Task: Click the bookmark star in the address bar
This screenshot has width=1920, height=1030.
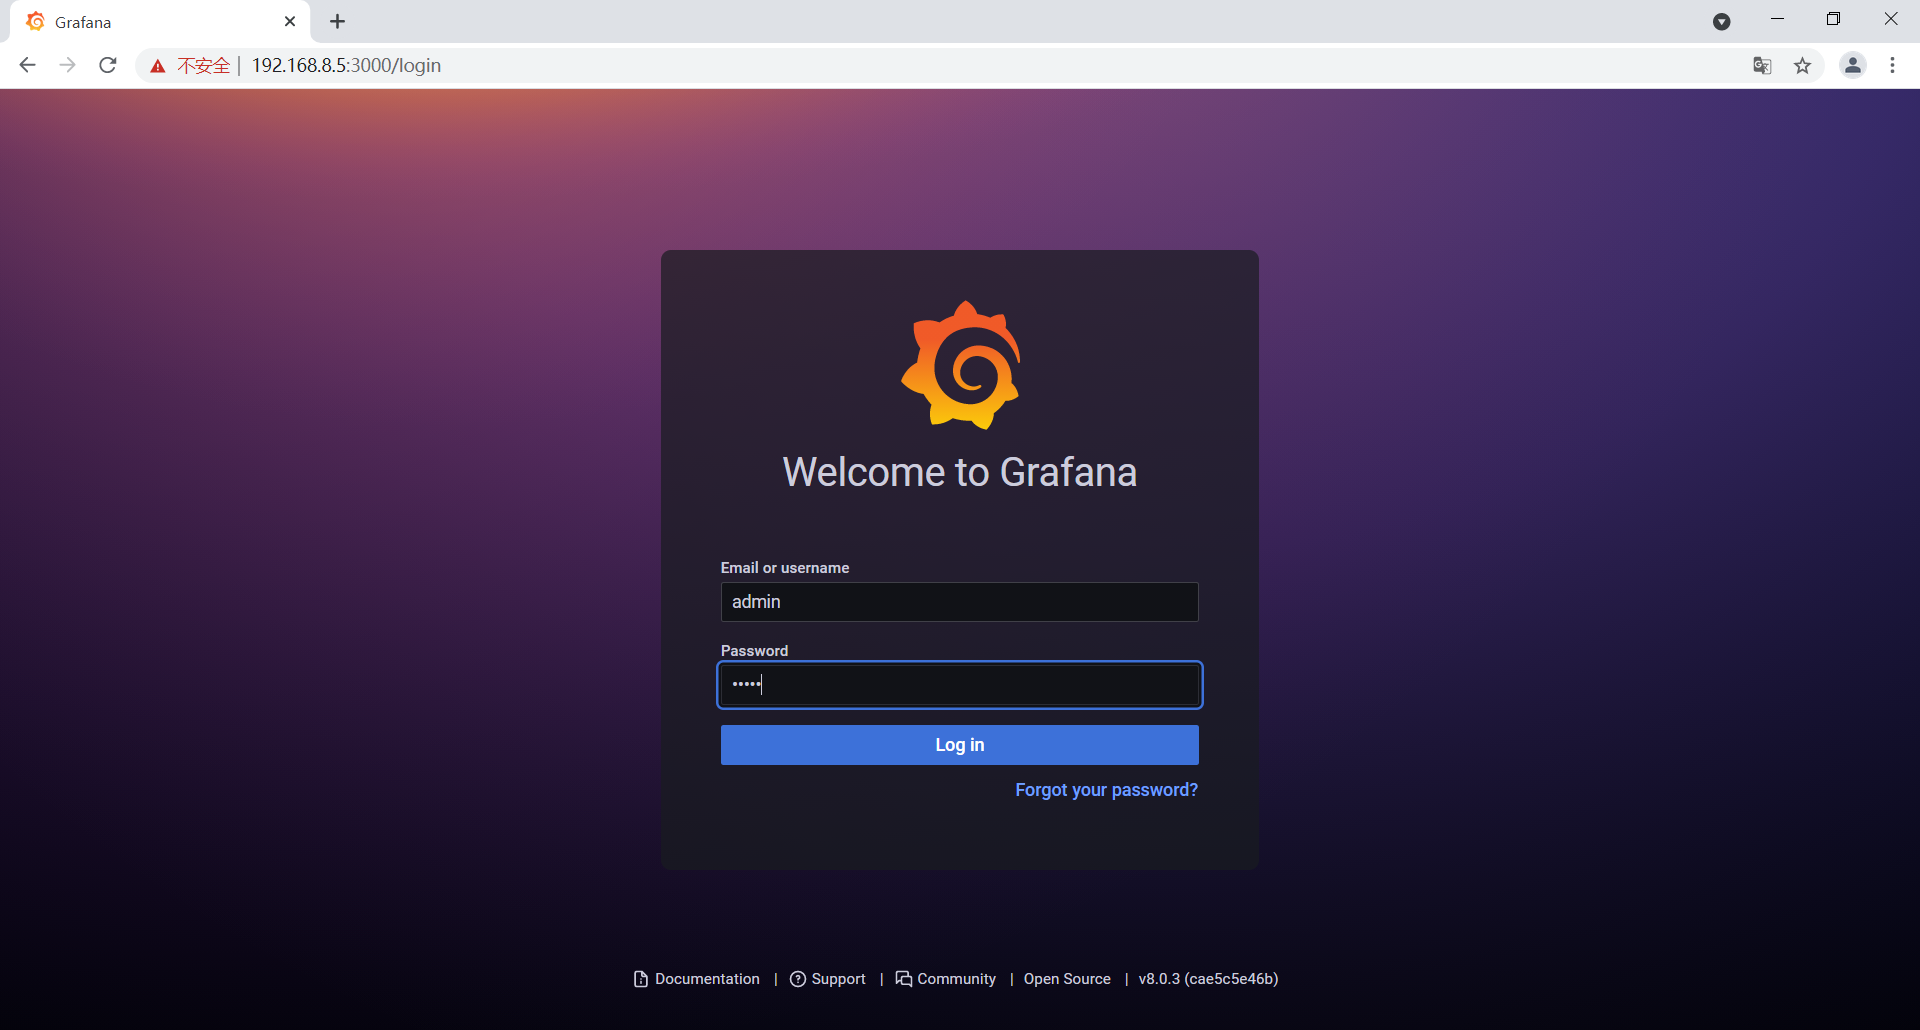Action: point(1803,65)
